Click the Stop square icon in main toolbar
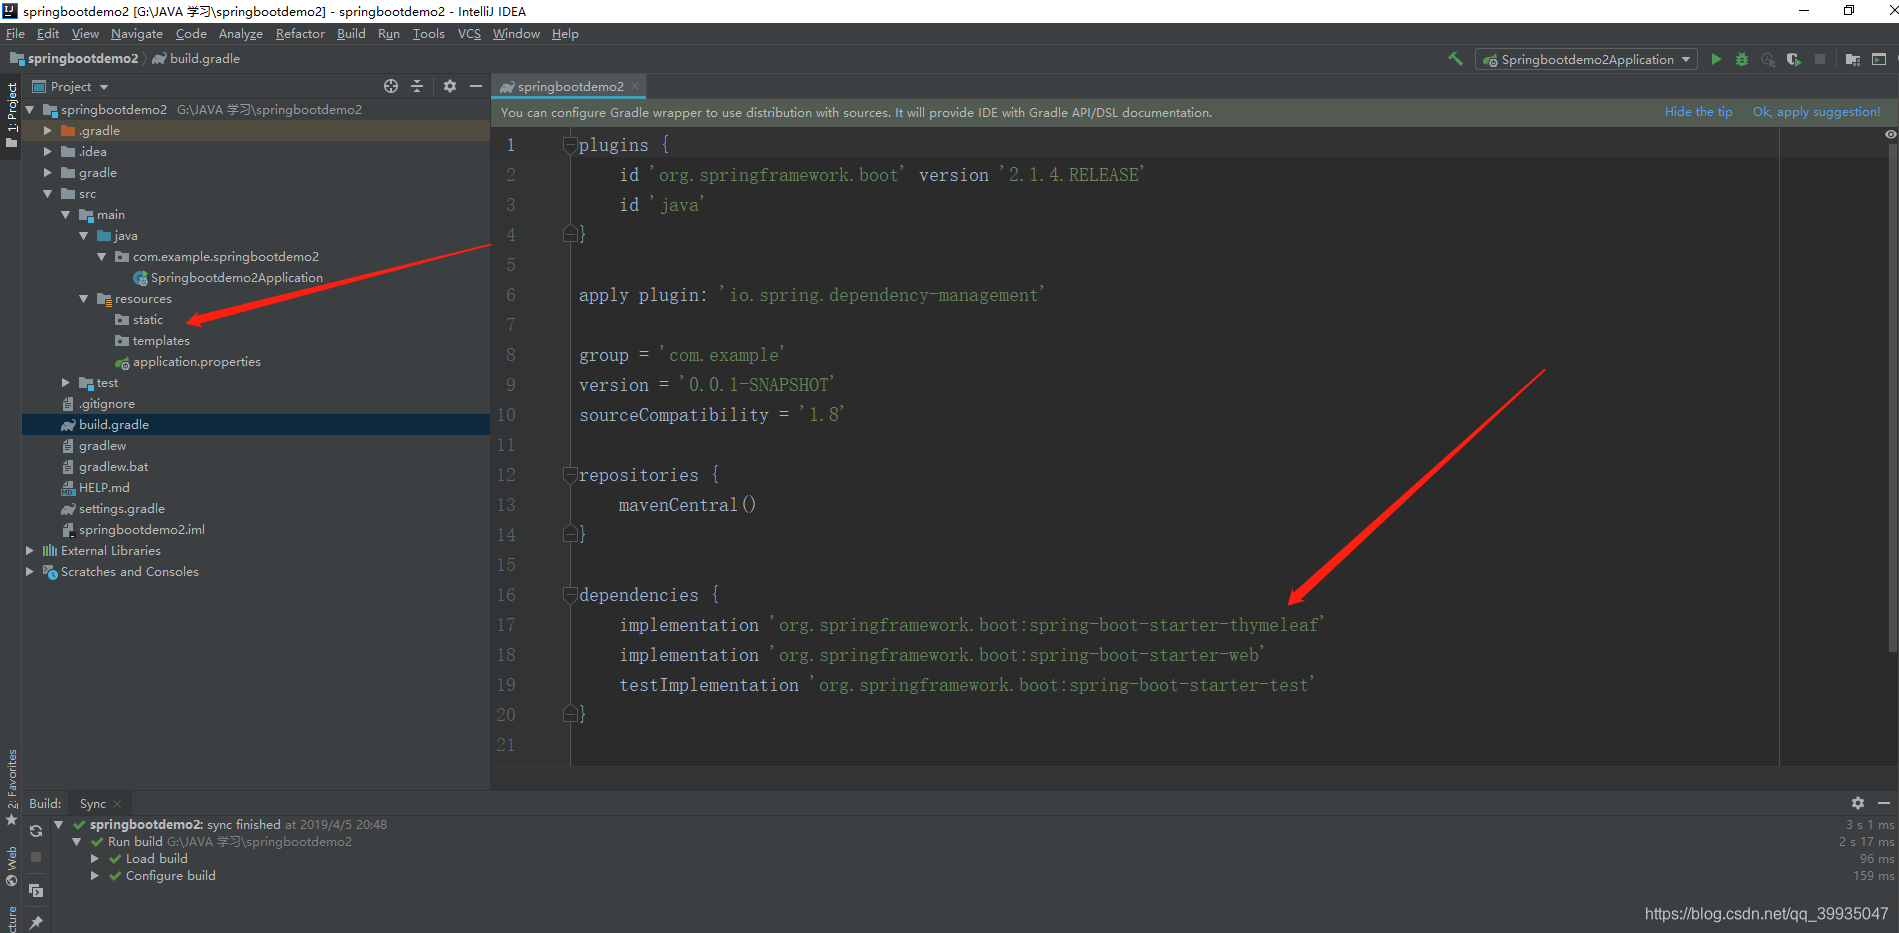This screenshot has height=933, width=1899. click(1820, 59)
